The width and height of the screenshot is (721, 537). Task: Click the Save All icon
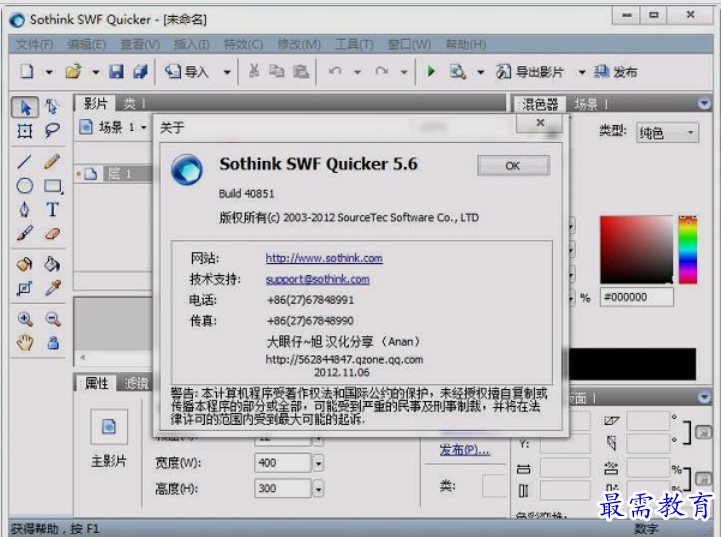(x=140, y=72)
